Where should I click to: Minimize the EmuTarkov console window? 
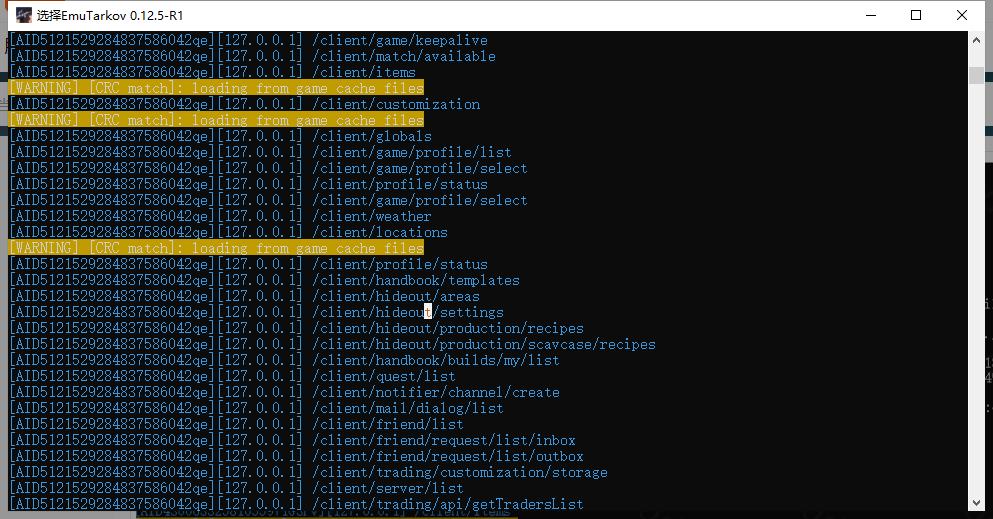coord(871,15)
